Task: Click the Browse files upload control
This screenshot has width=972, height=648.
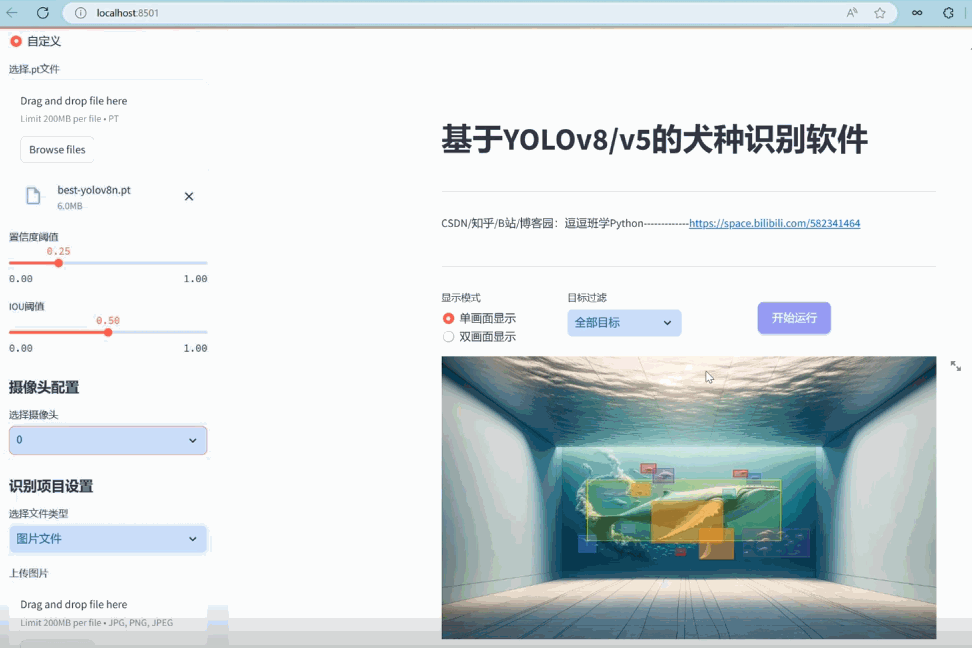Action: click(x=56, y=149)
